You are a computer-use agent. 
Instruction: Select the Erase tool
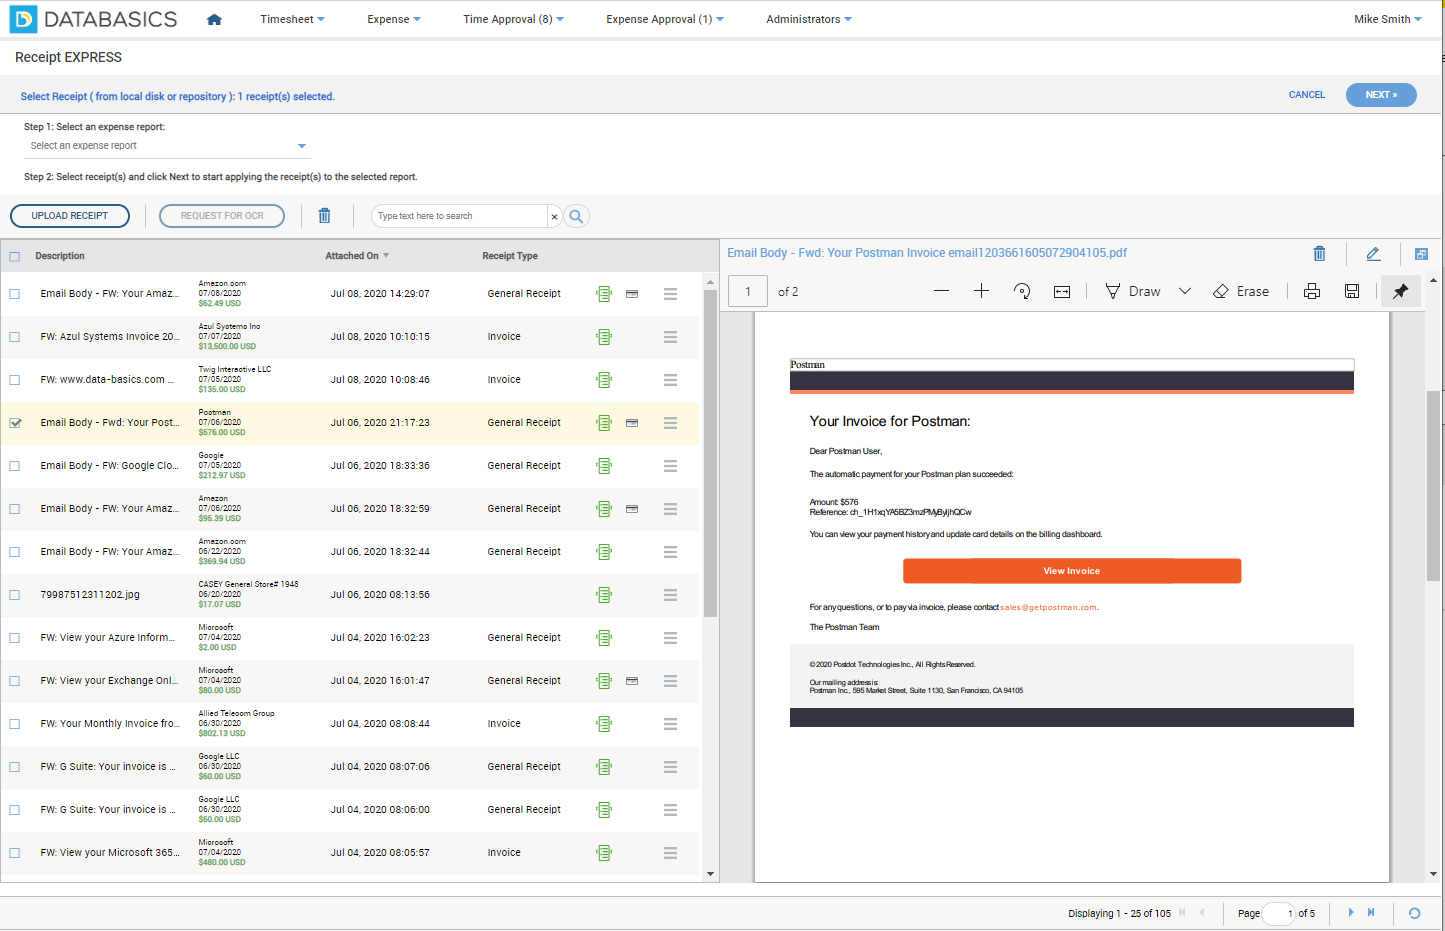pyautogui.click(x=1241, y=291)
